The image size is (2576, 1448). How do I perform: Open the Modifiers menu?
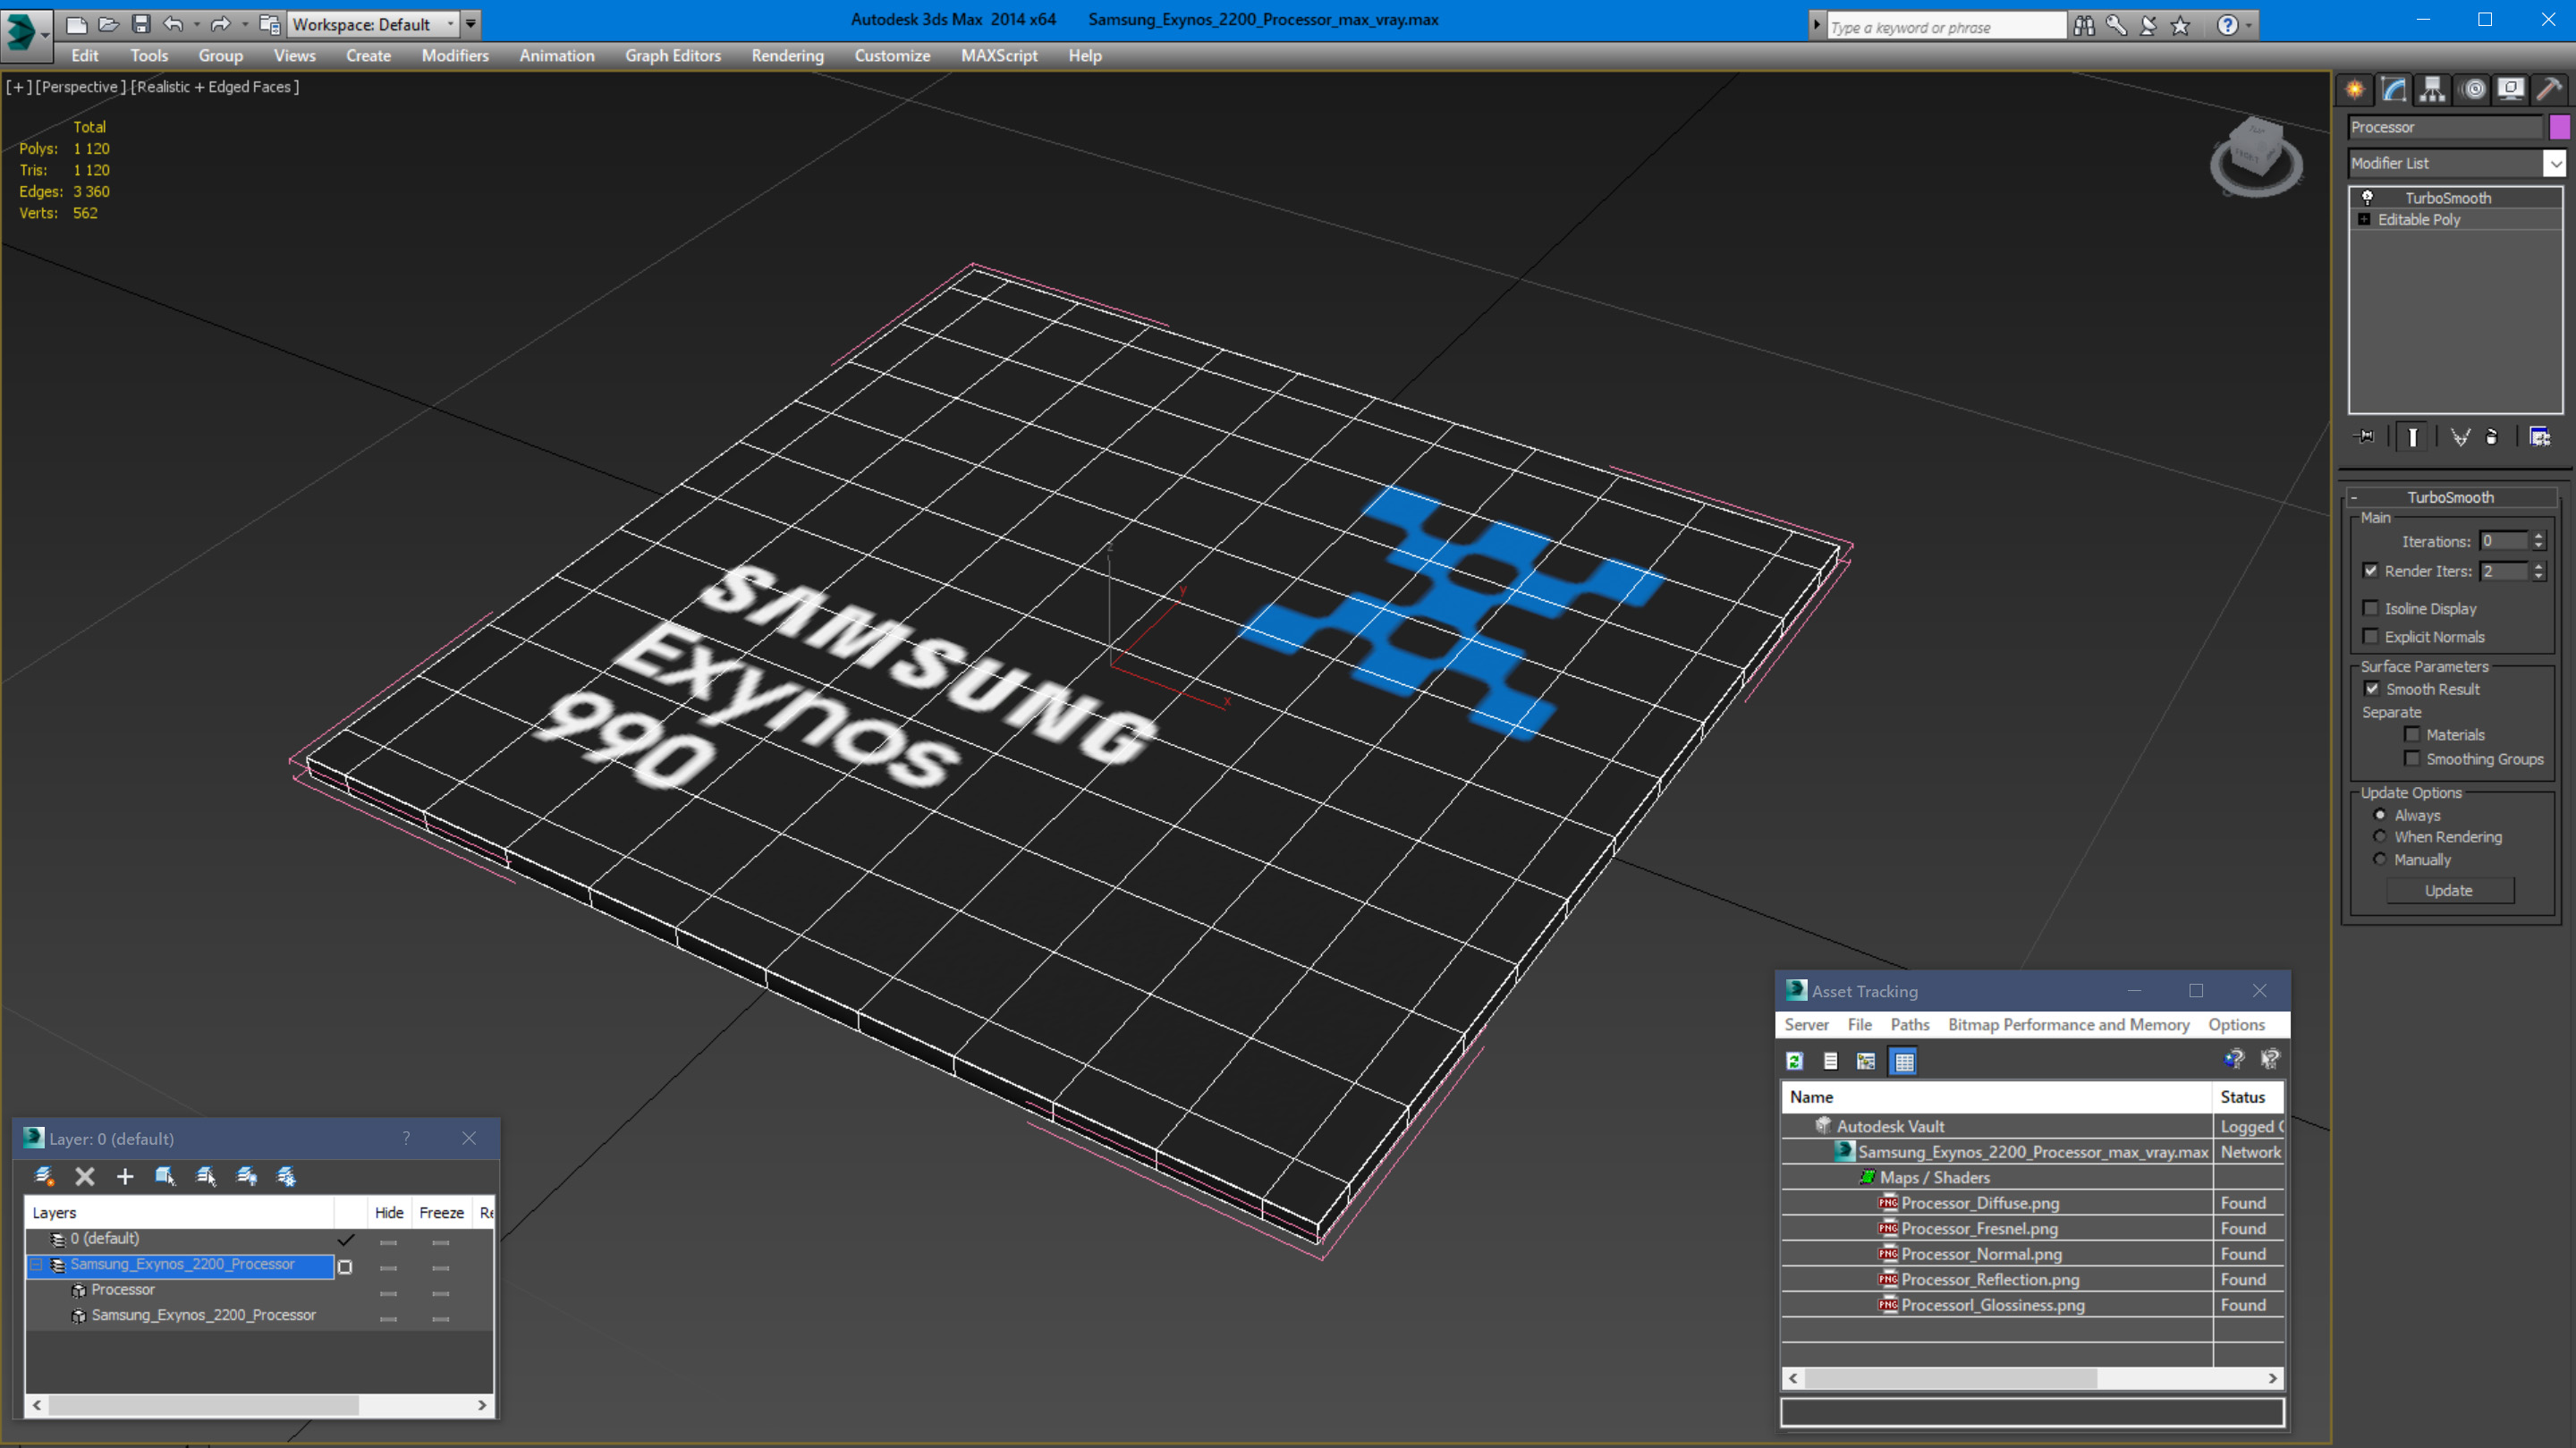tap(455, 56)
